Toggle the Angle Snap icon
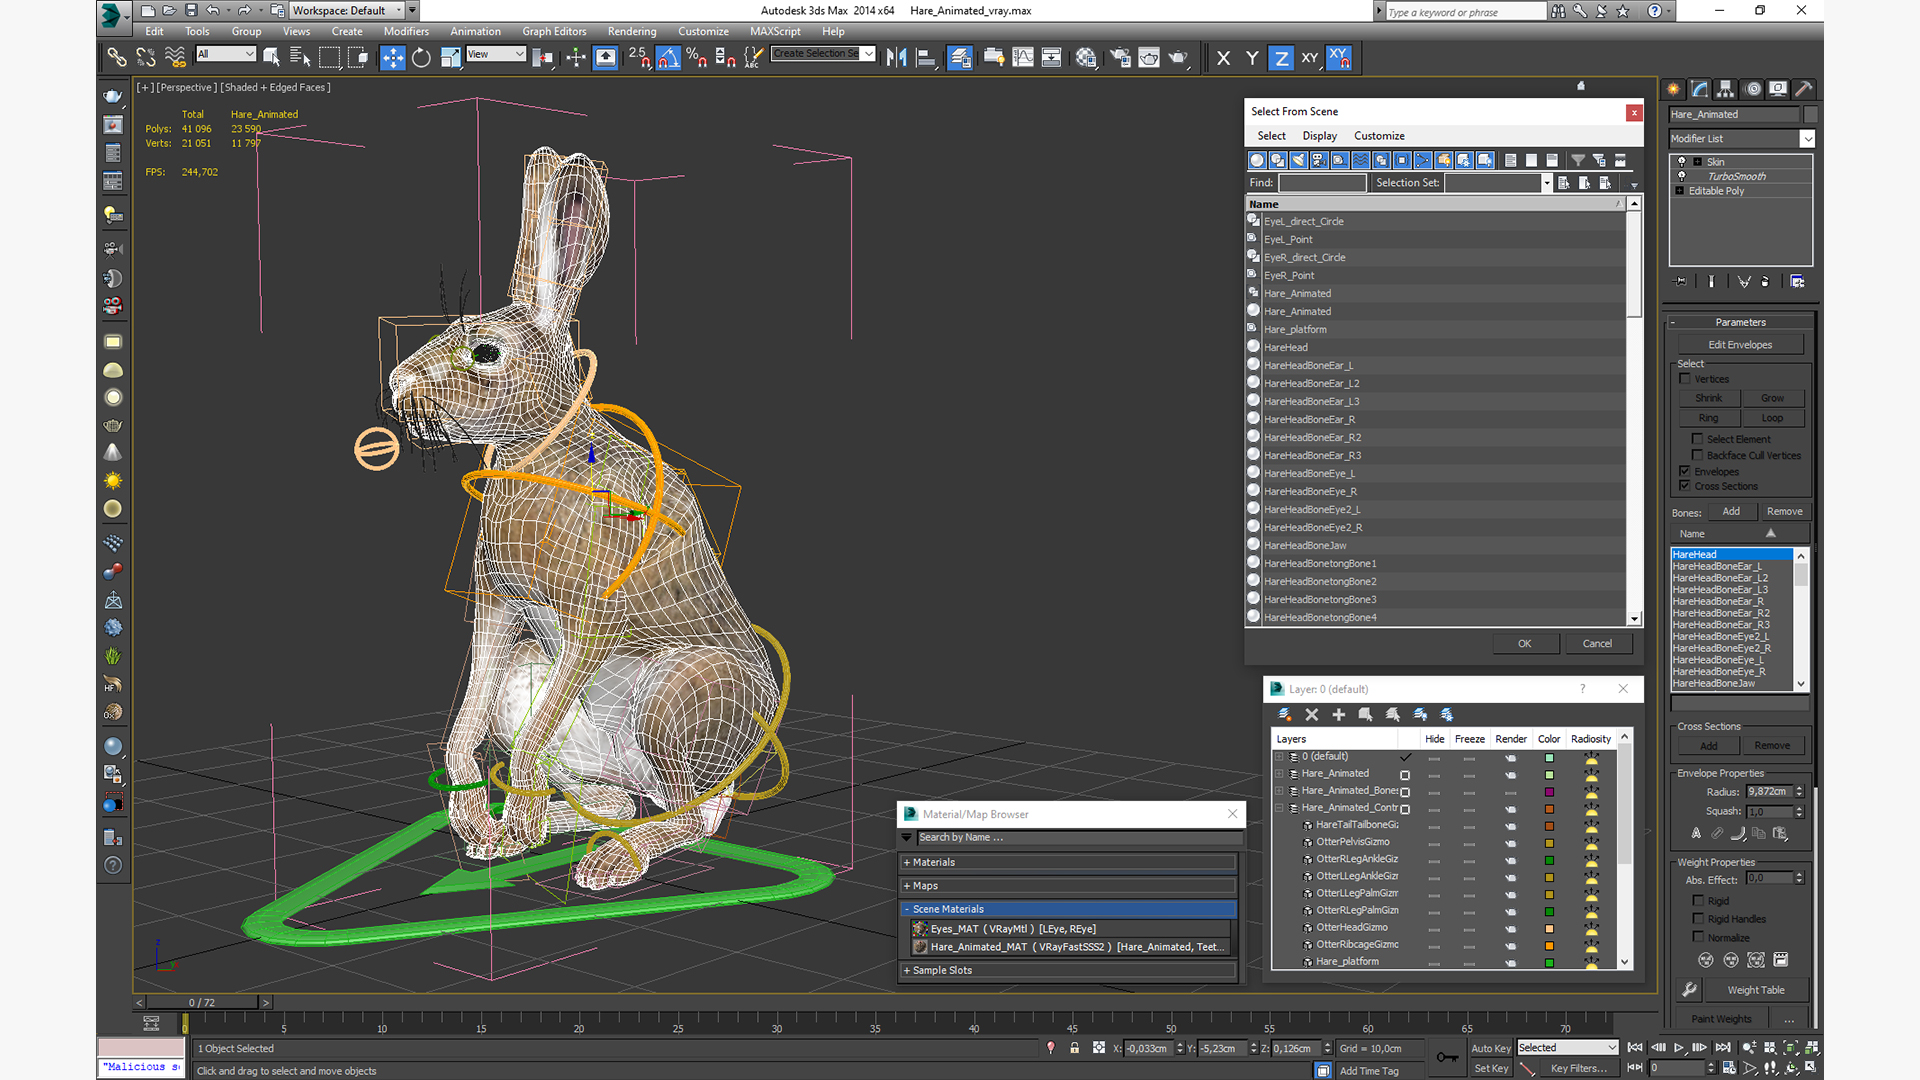Image resolution: width=1920 pixels, height=1080 pixels. pyautogui.click(x=668, y=58)
